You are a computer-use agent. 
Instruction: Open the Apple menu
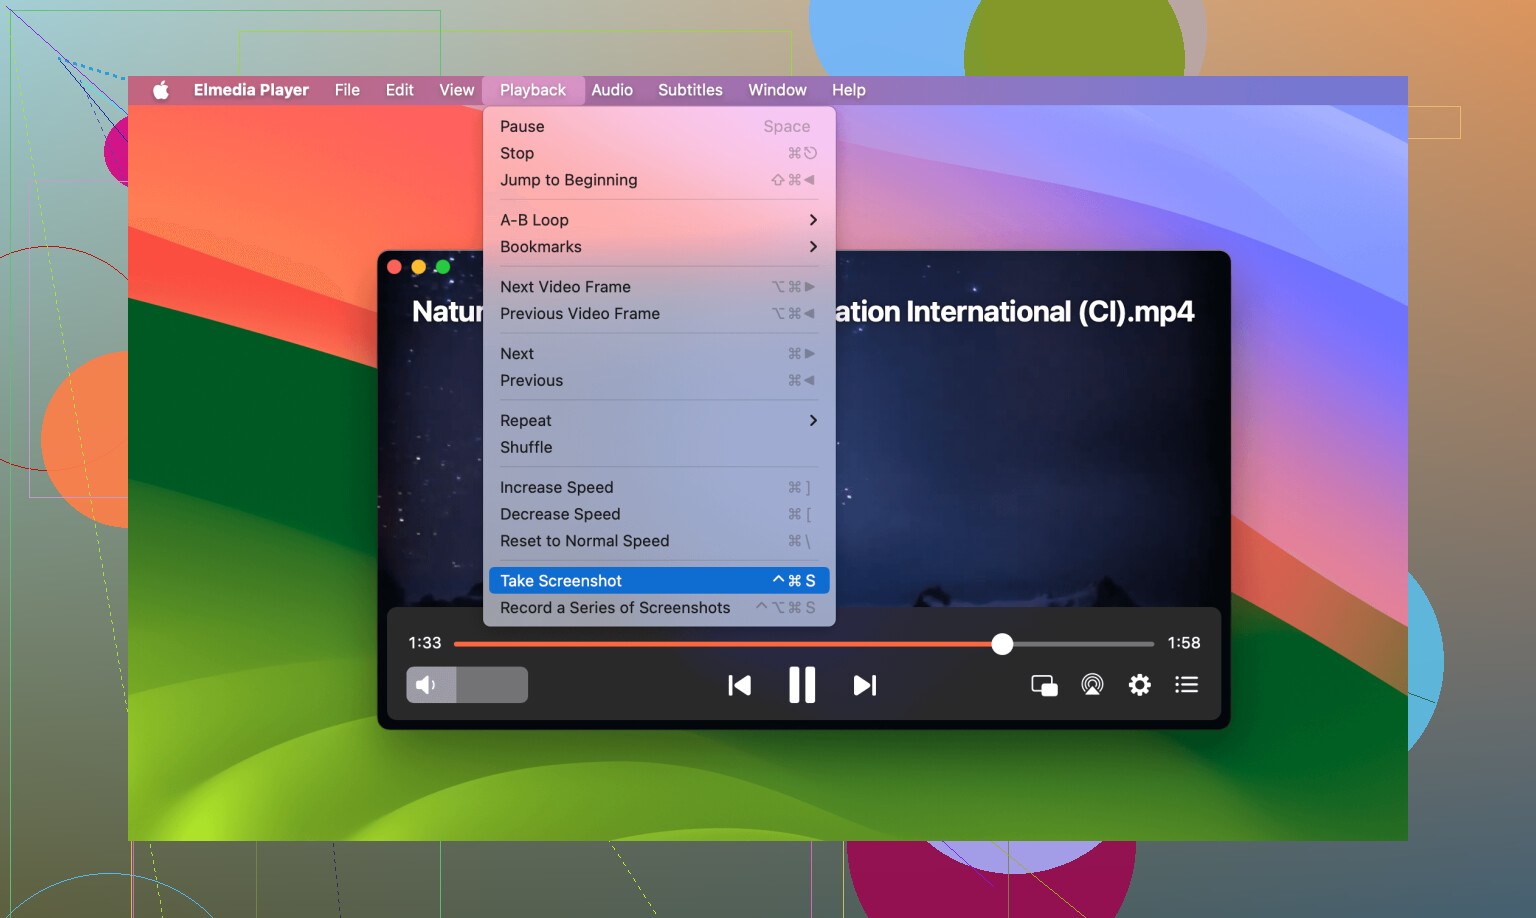click(x=161, y=90)
